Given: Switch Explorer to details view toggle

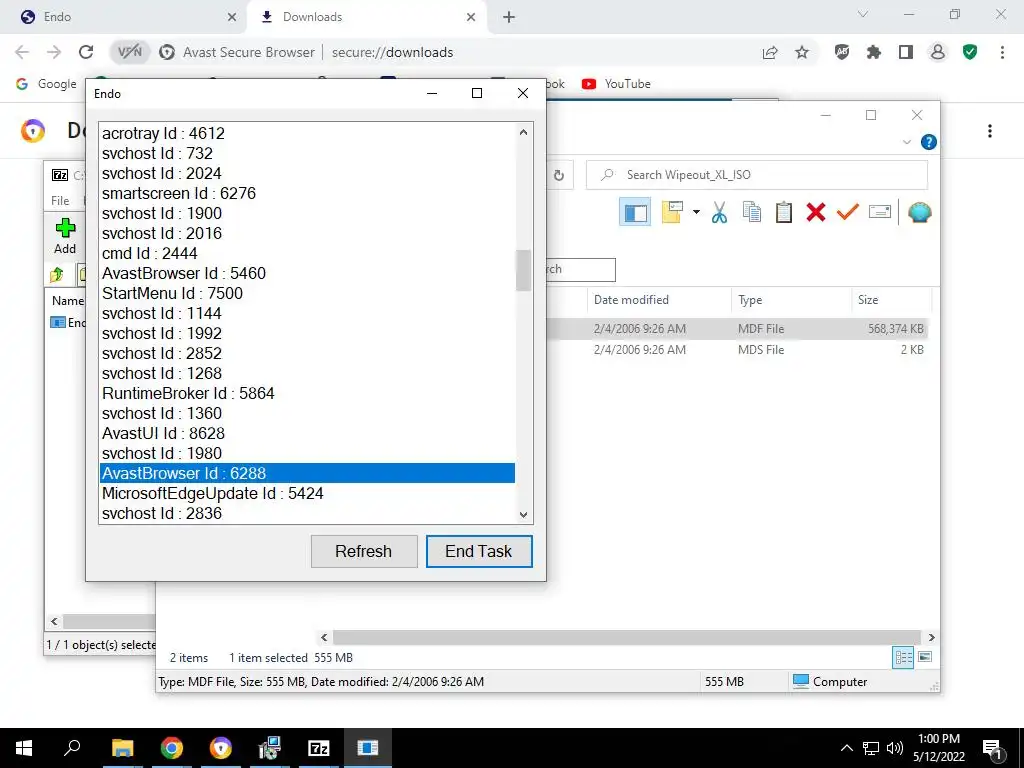Looking at the screenshot, I should 904,657.
